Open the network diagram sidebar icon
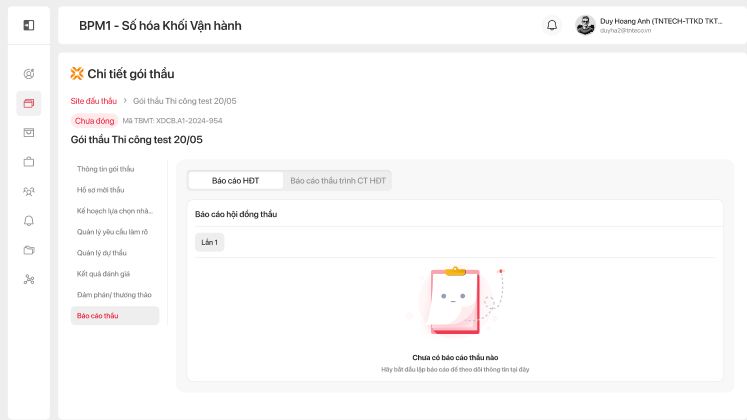Image resolution: width=747 pixels, height=420 pixels. [x=29, y=279]
